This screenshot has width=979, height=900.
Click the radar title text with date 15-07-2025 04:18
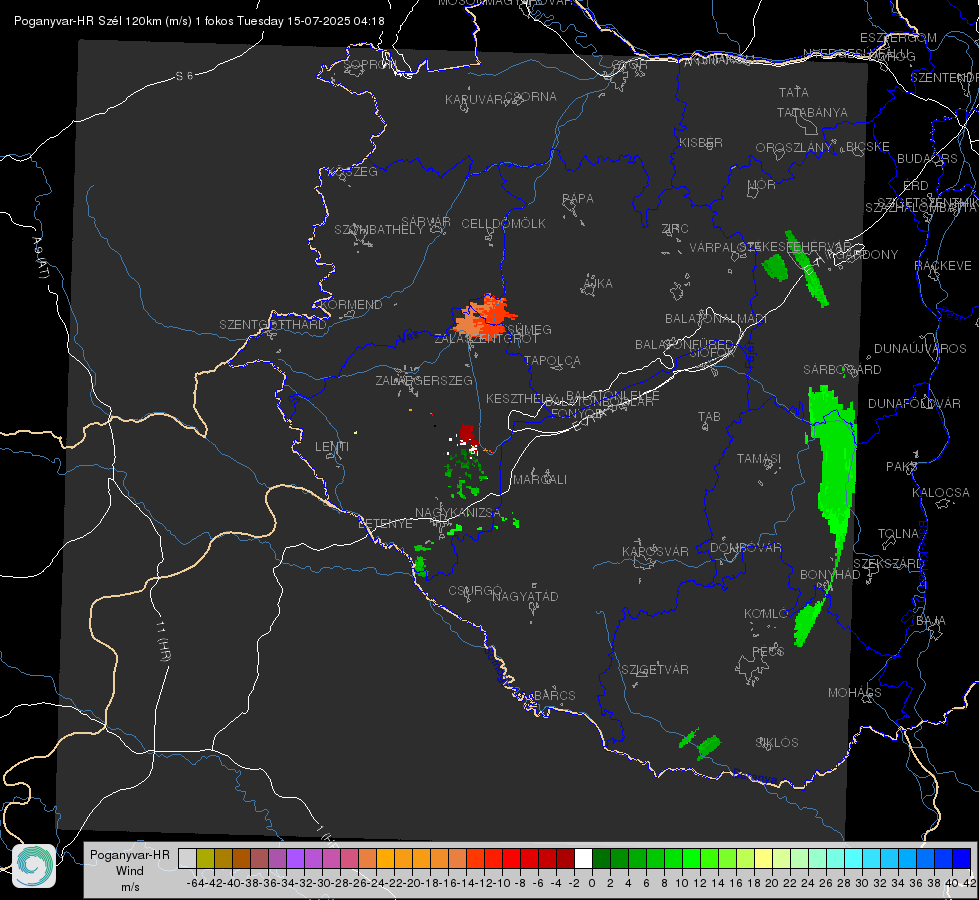(199, 21)
